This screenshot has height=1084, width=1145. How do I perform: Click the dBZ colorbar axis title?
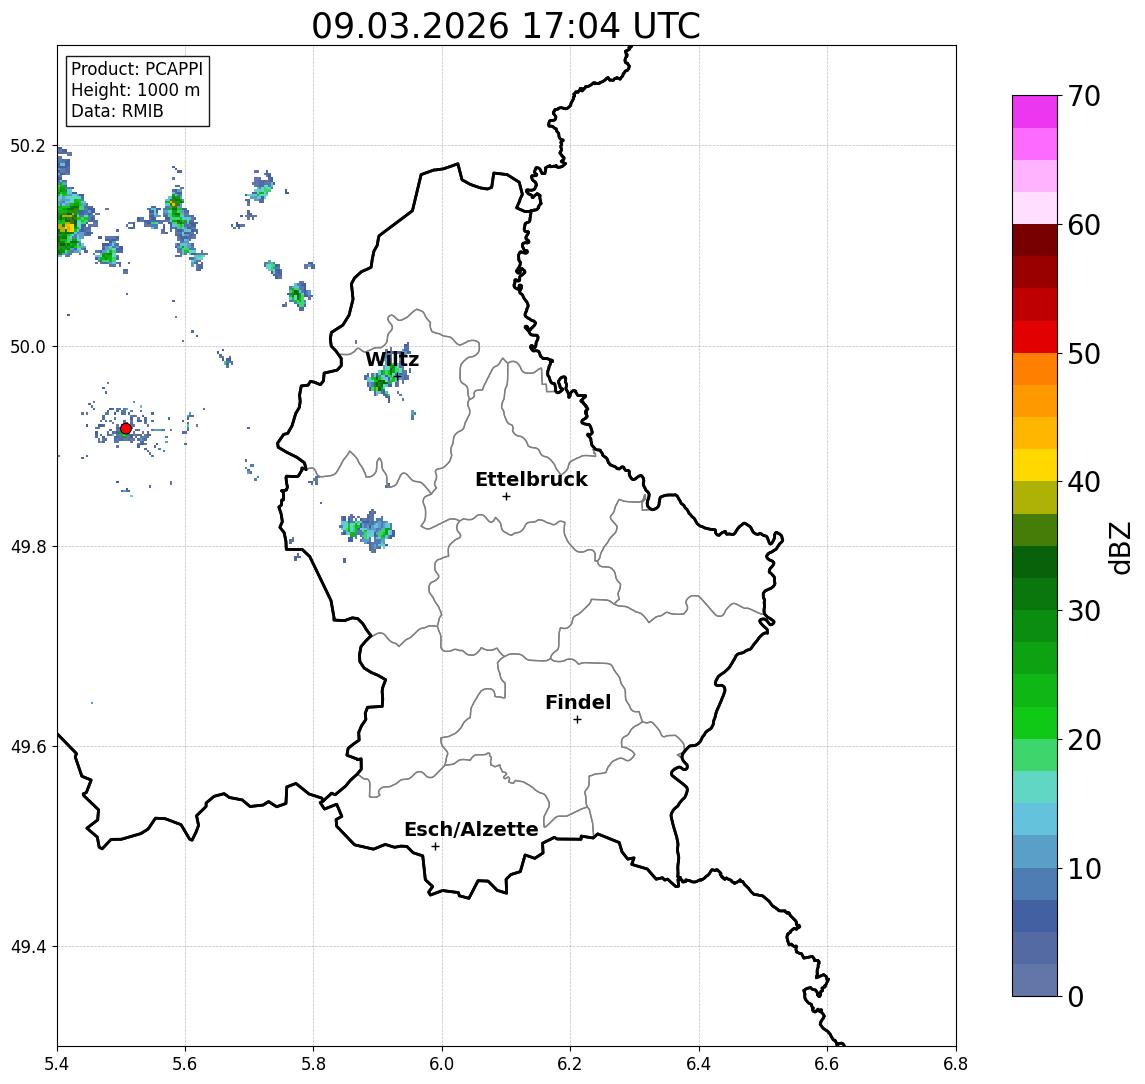(x=1120, y=547)
